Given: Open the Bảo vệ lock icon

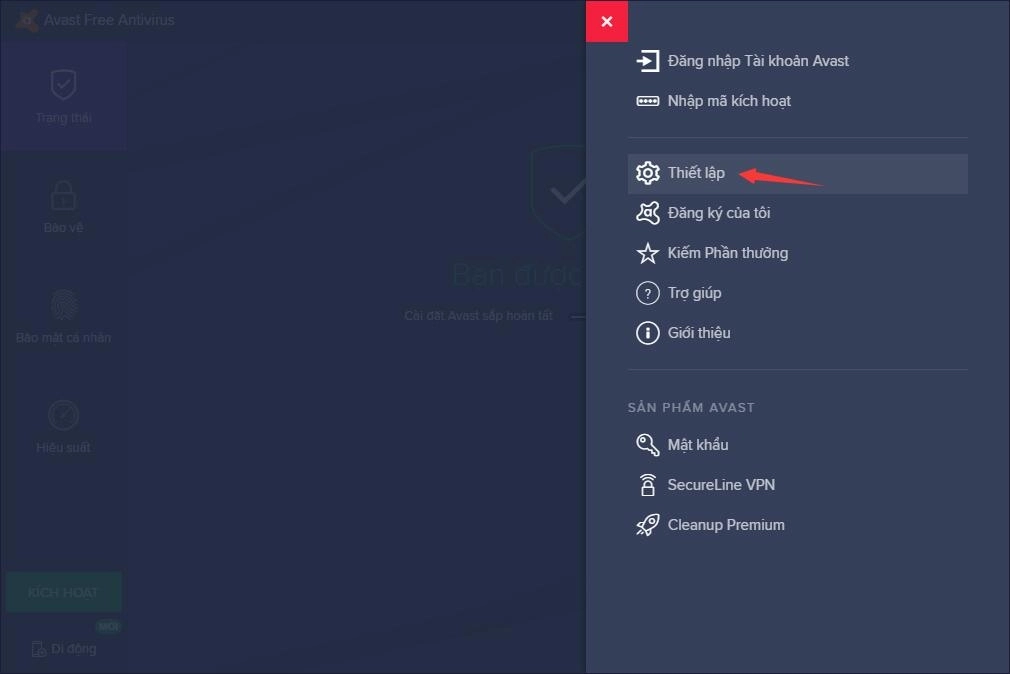Looking at the screenshot, I should 62,194.
